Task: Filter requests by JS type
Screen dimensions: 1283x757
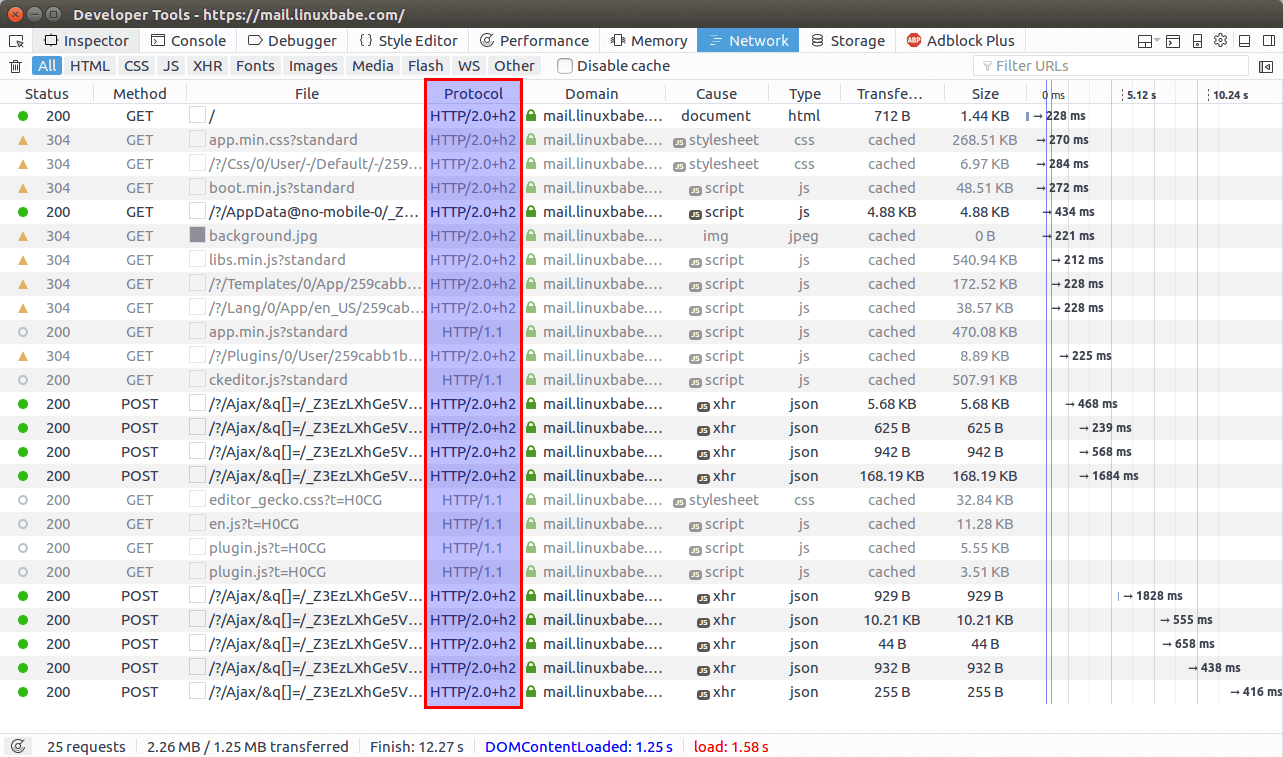Action: point(172,66)
